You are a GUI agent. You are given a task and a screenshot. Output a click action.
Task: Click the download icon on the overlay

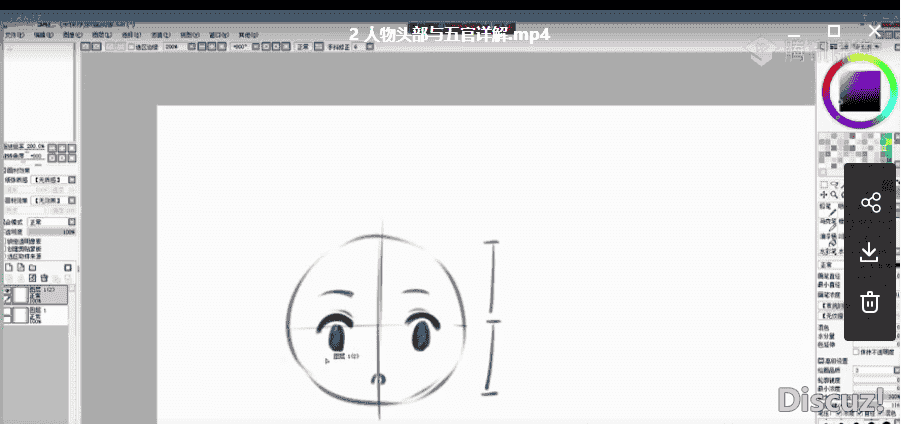coord(869,252)
